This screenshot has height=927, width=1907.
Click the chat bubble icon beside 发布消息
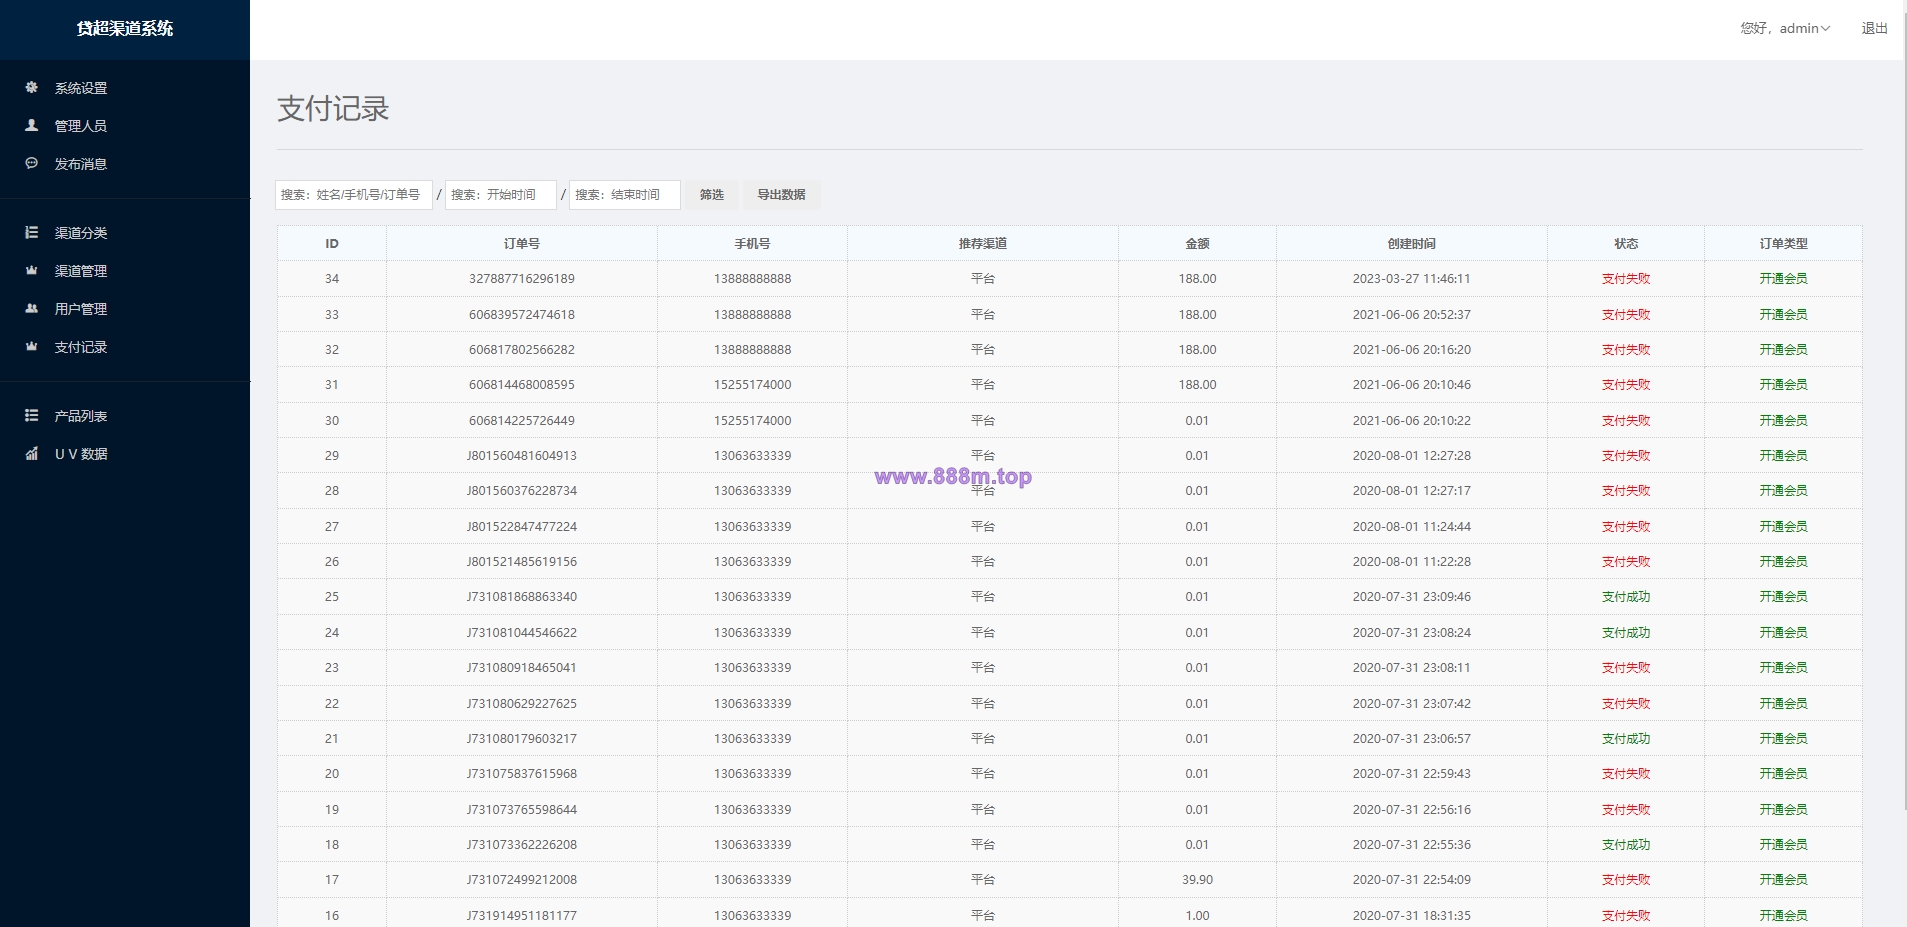pos(32,163)
